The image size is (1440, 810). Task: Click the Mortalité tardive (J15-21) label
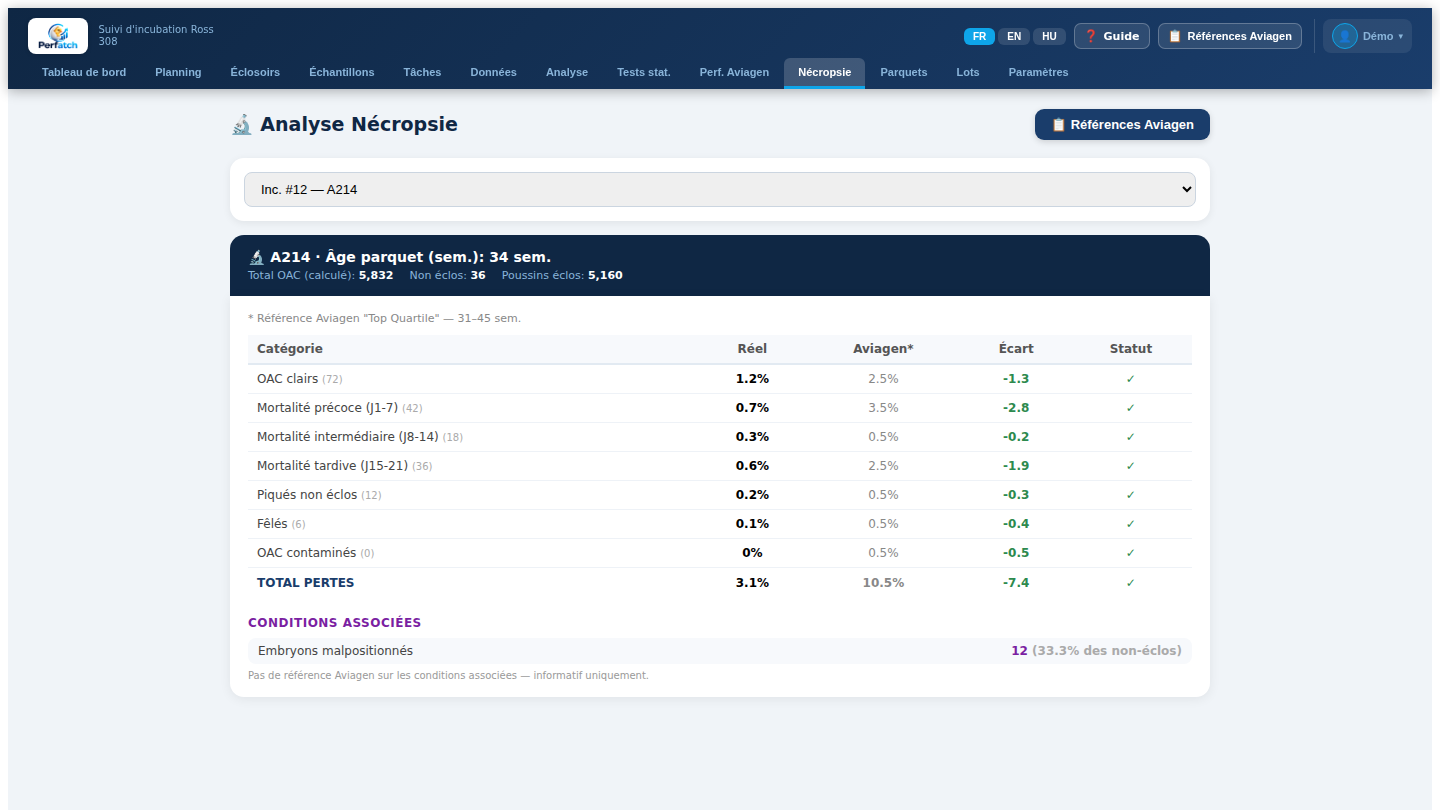332,466
